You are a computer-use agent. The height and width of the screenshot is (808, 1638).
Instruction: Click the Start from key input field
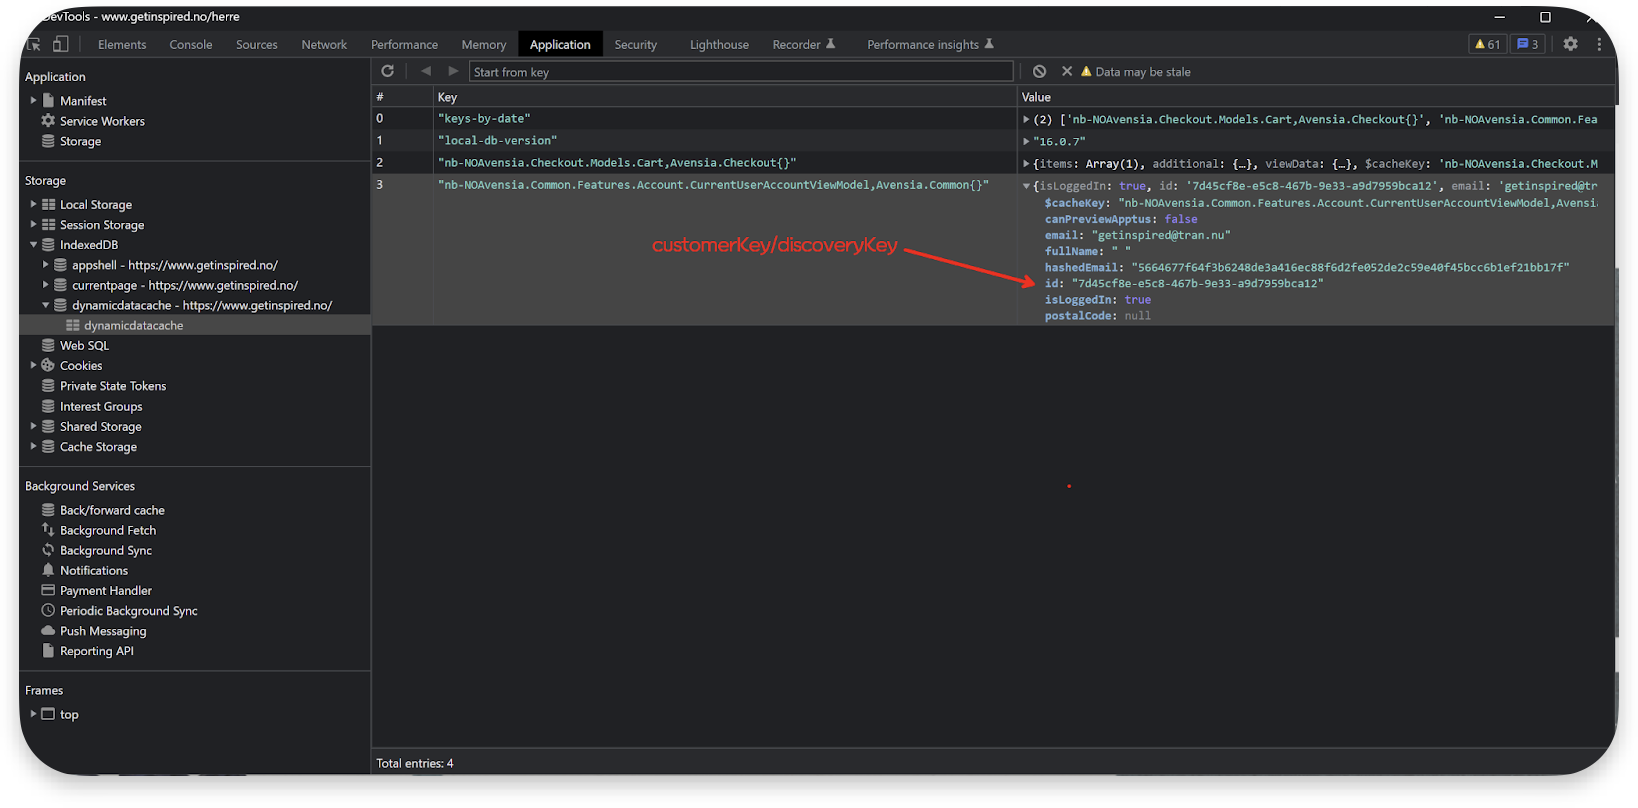coord(740,72)
